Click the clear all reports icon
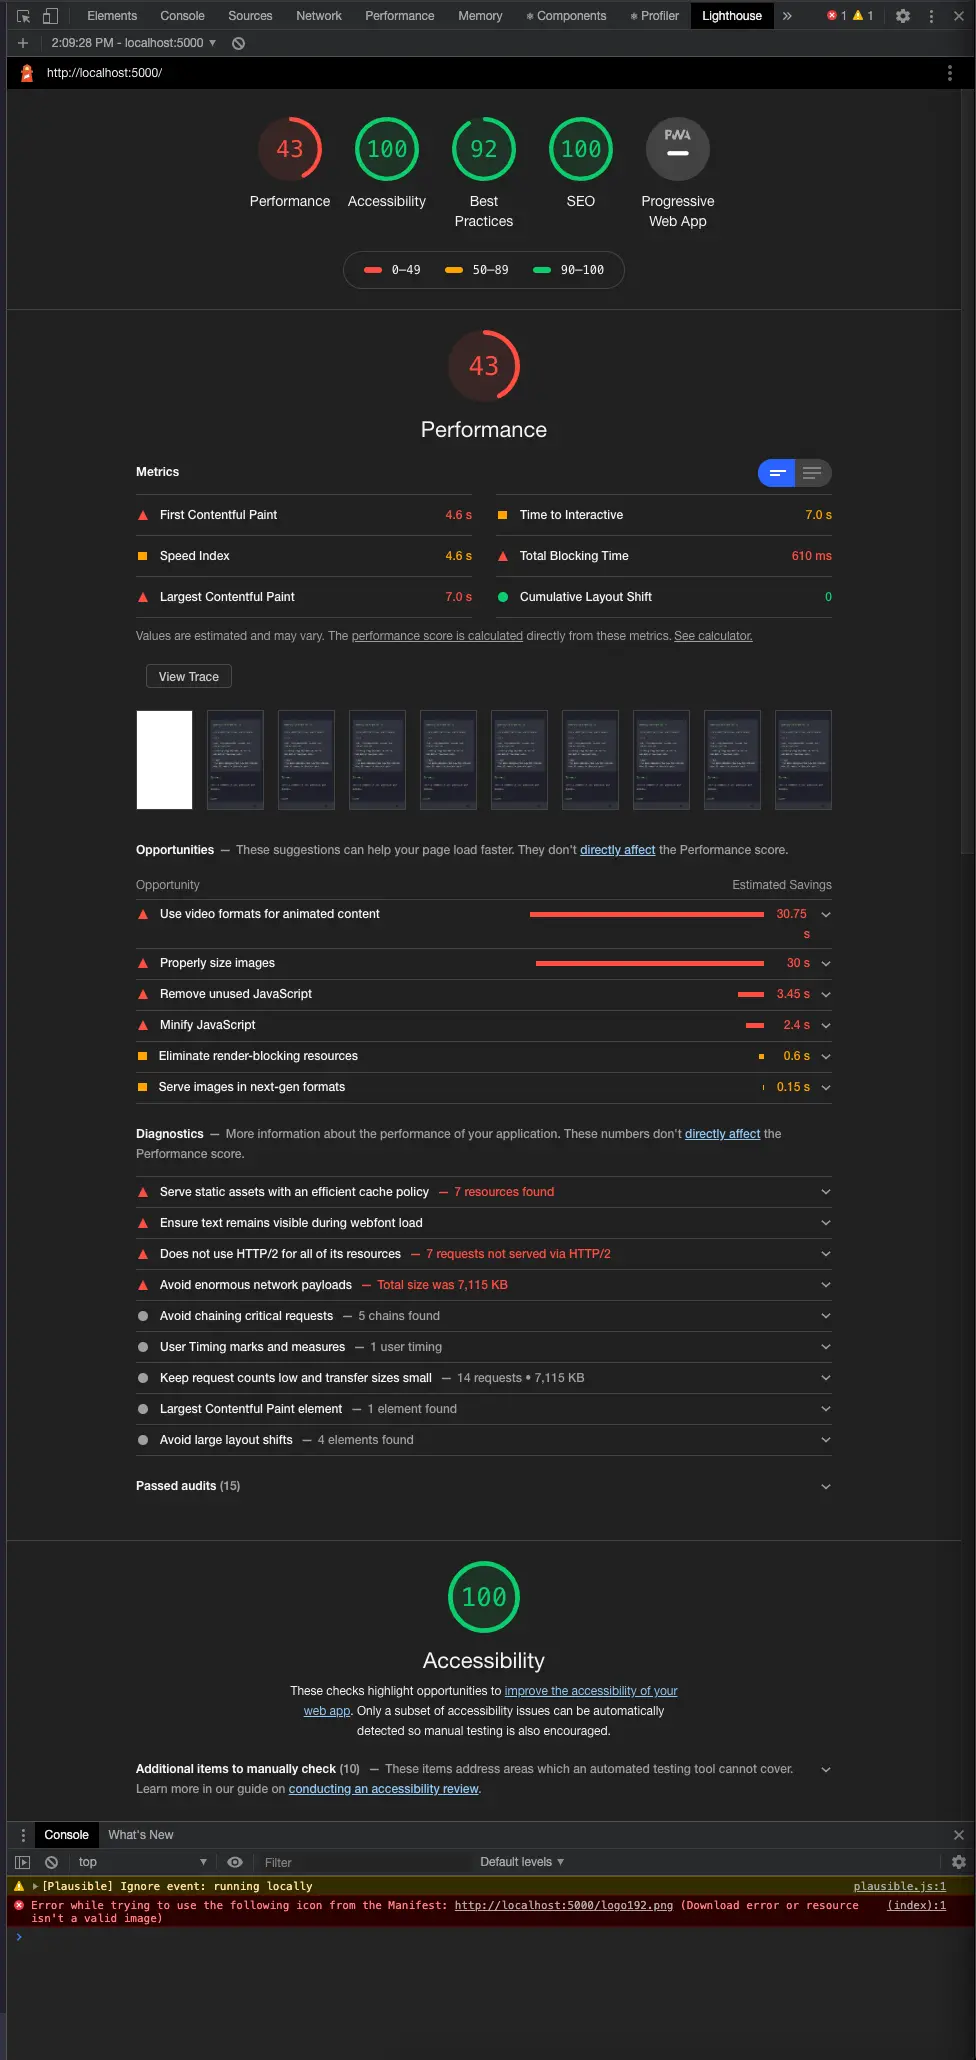The height and width of the screenshot is (2060, 976). [x=239, y=43]
